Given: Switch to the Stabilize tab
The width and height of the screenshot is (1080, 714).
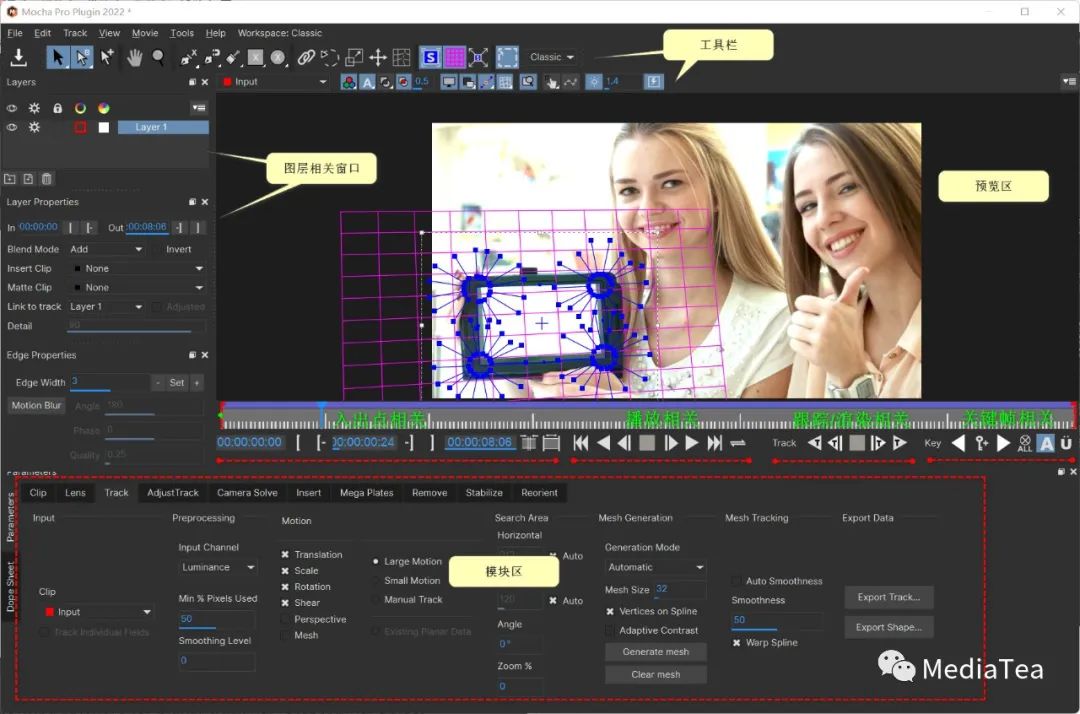Looking at the screenshot, I should 484,493.
